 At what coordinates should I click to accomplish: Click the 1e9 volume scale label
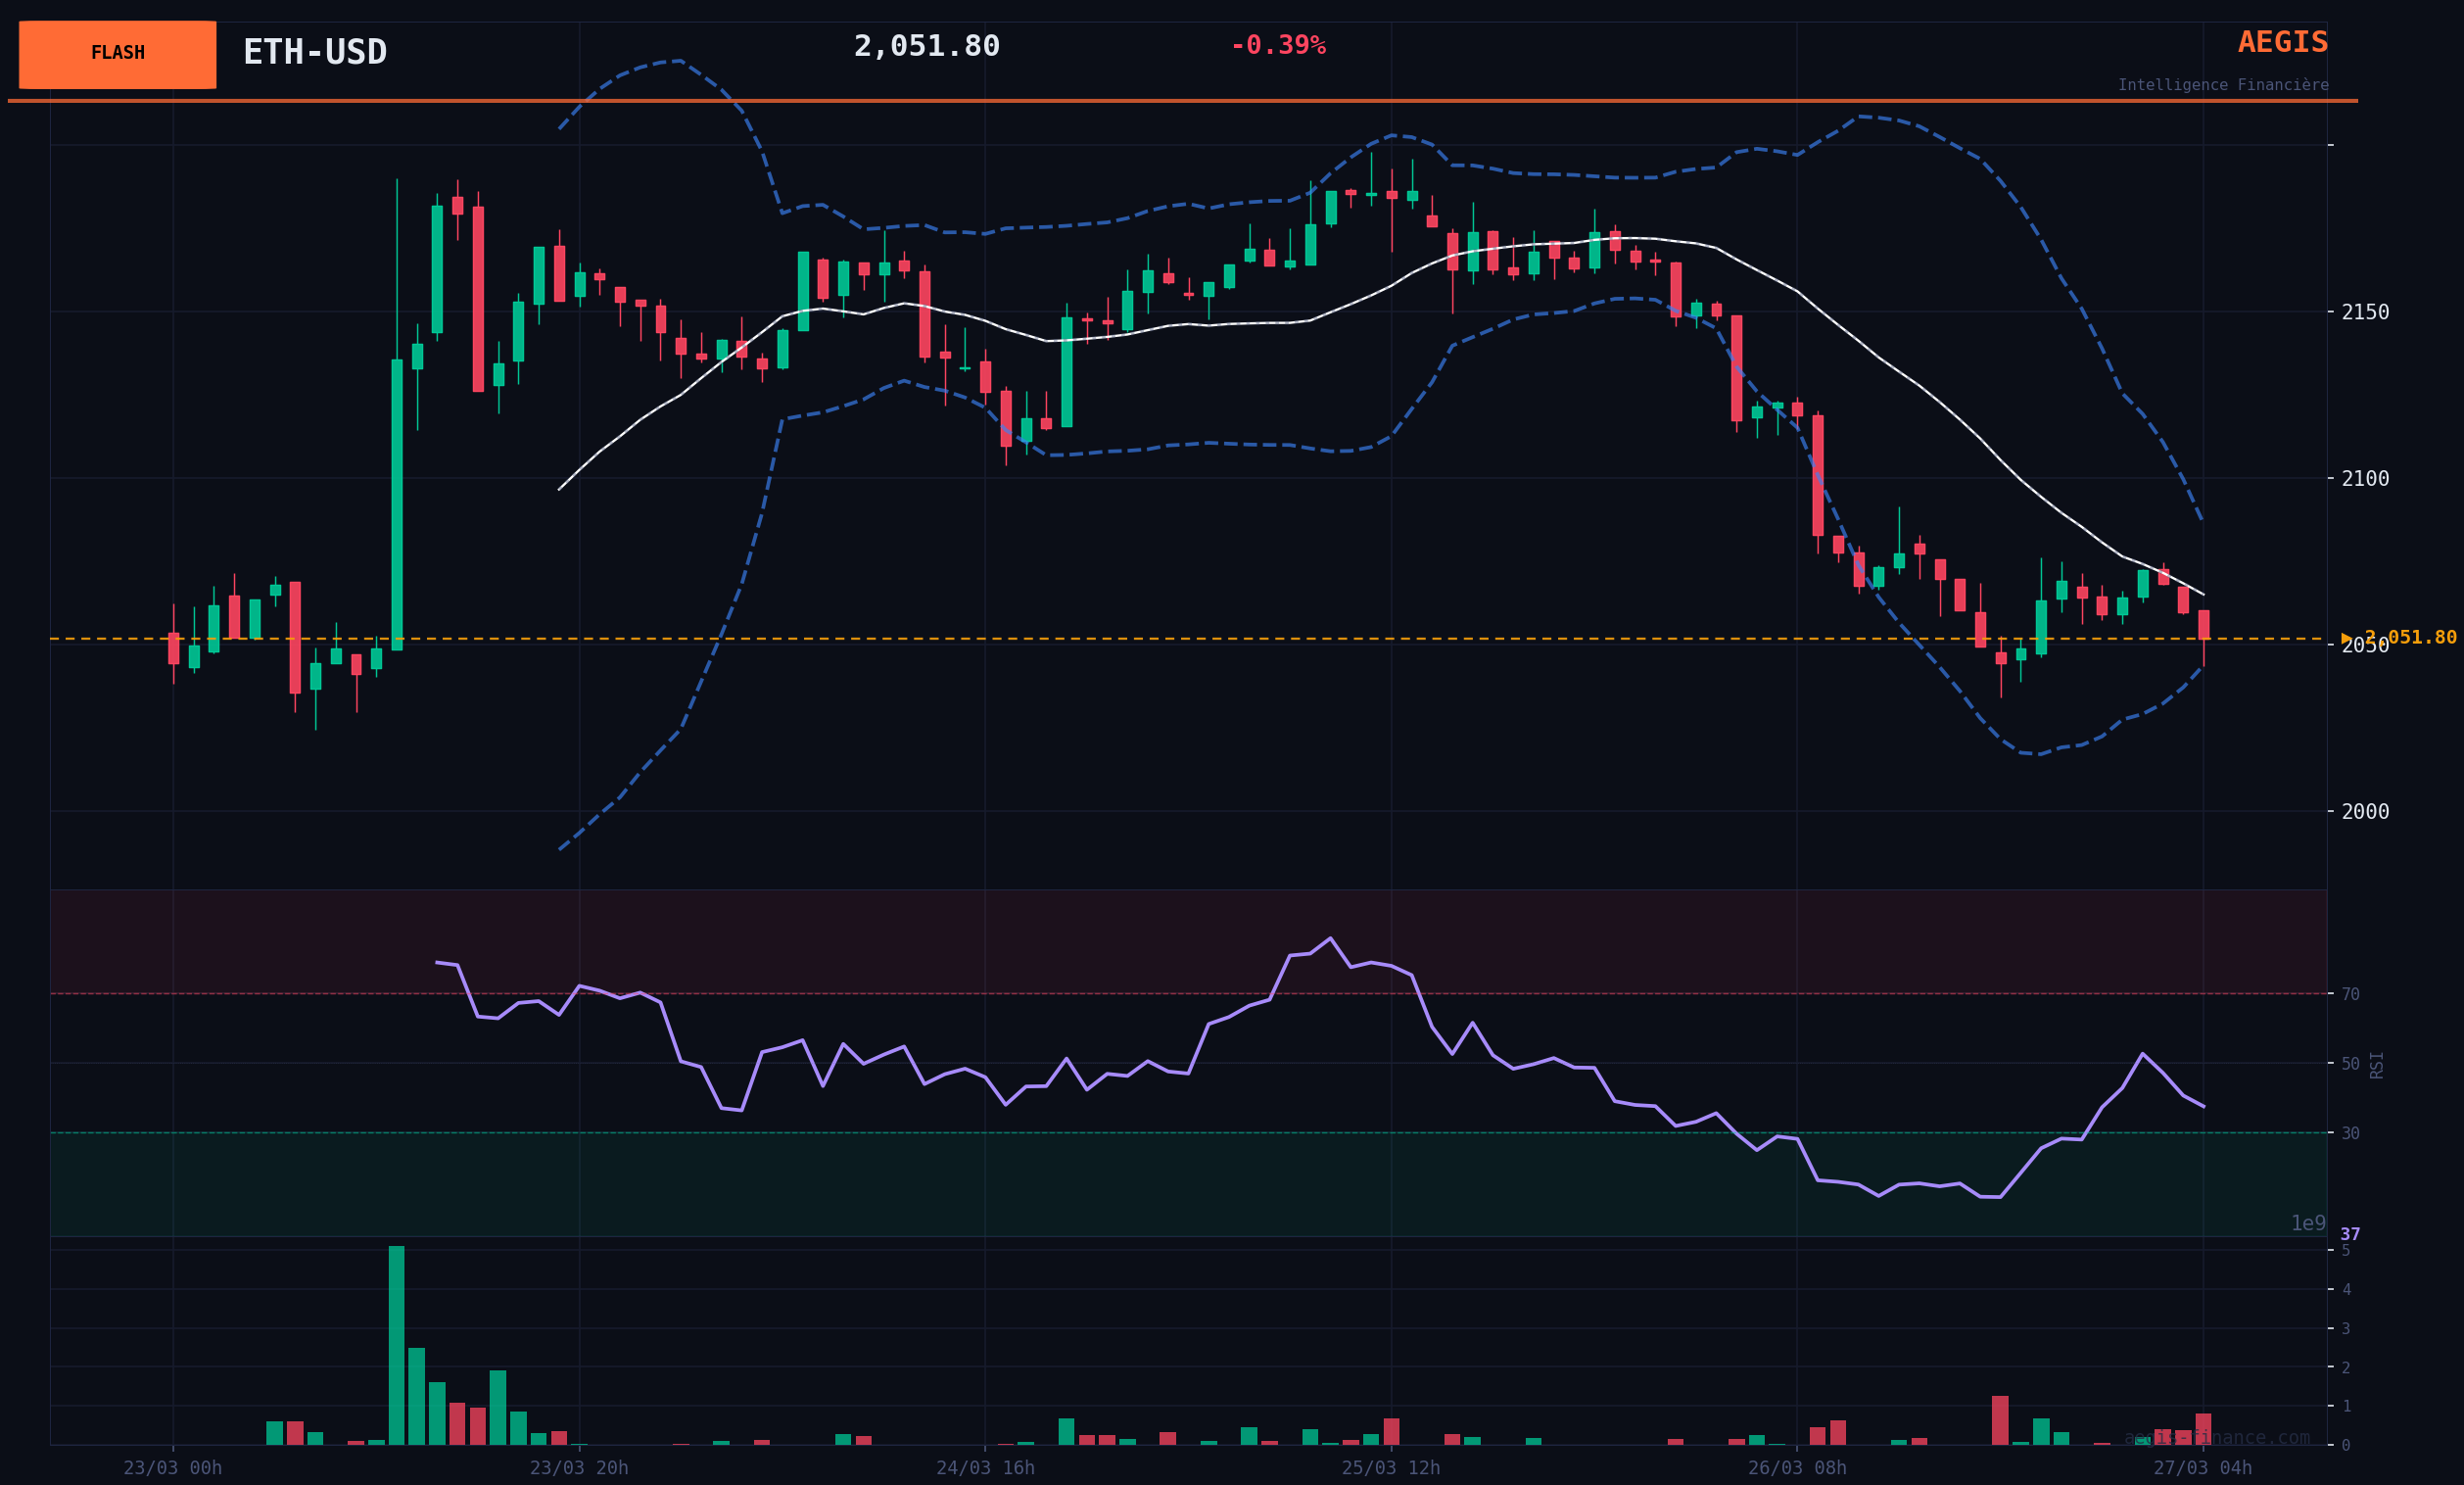pyautogui.click(x=2308, y=1223)
